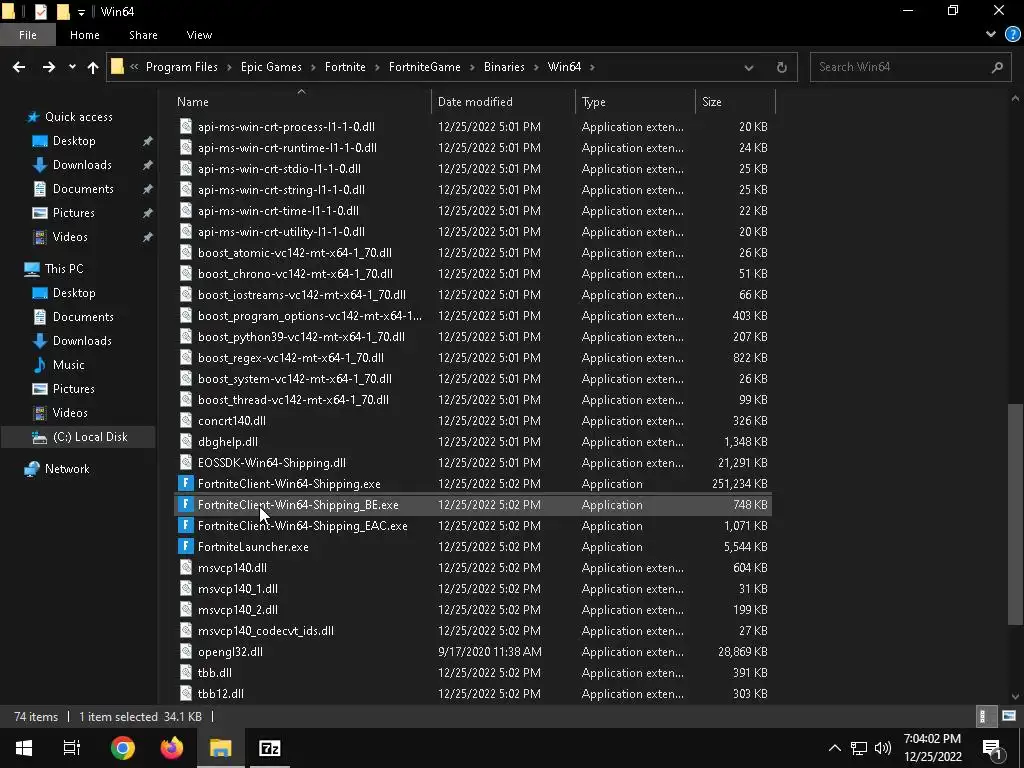The image size is (1024, 768).
Task: Open the View ribbon tab
Action: pyautogui.click(x=199, y=35)
